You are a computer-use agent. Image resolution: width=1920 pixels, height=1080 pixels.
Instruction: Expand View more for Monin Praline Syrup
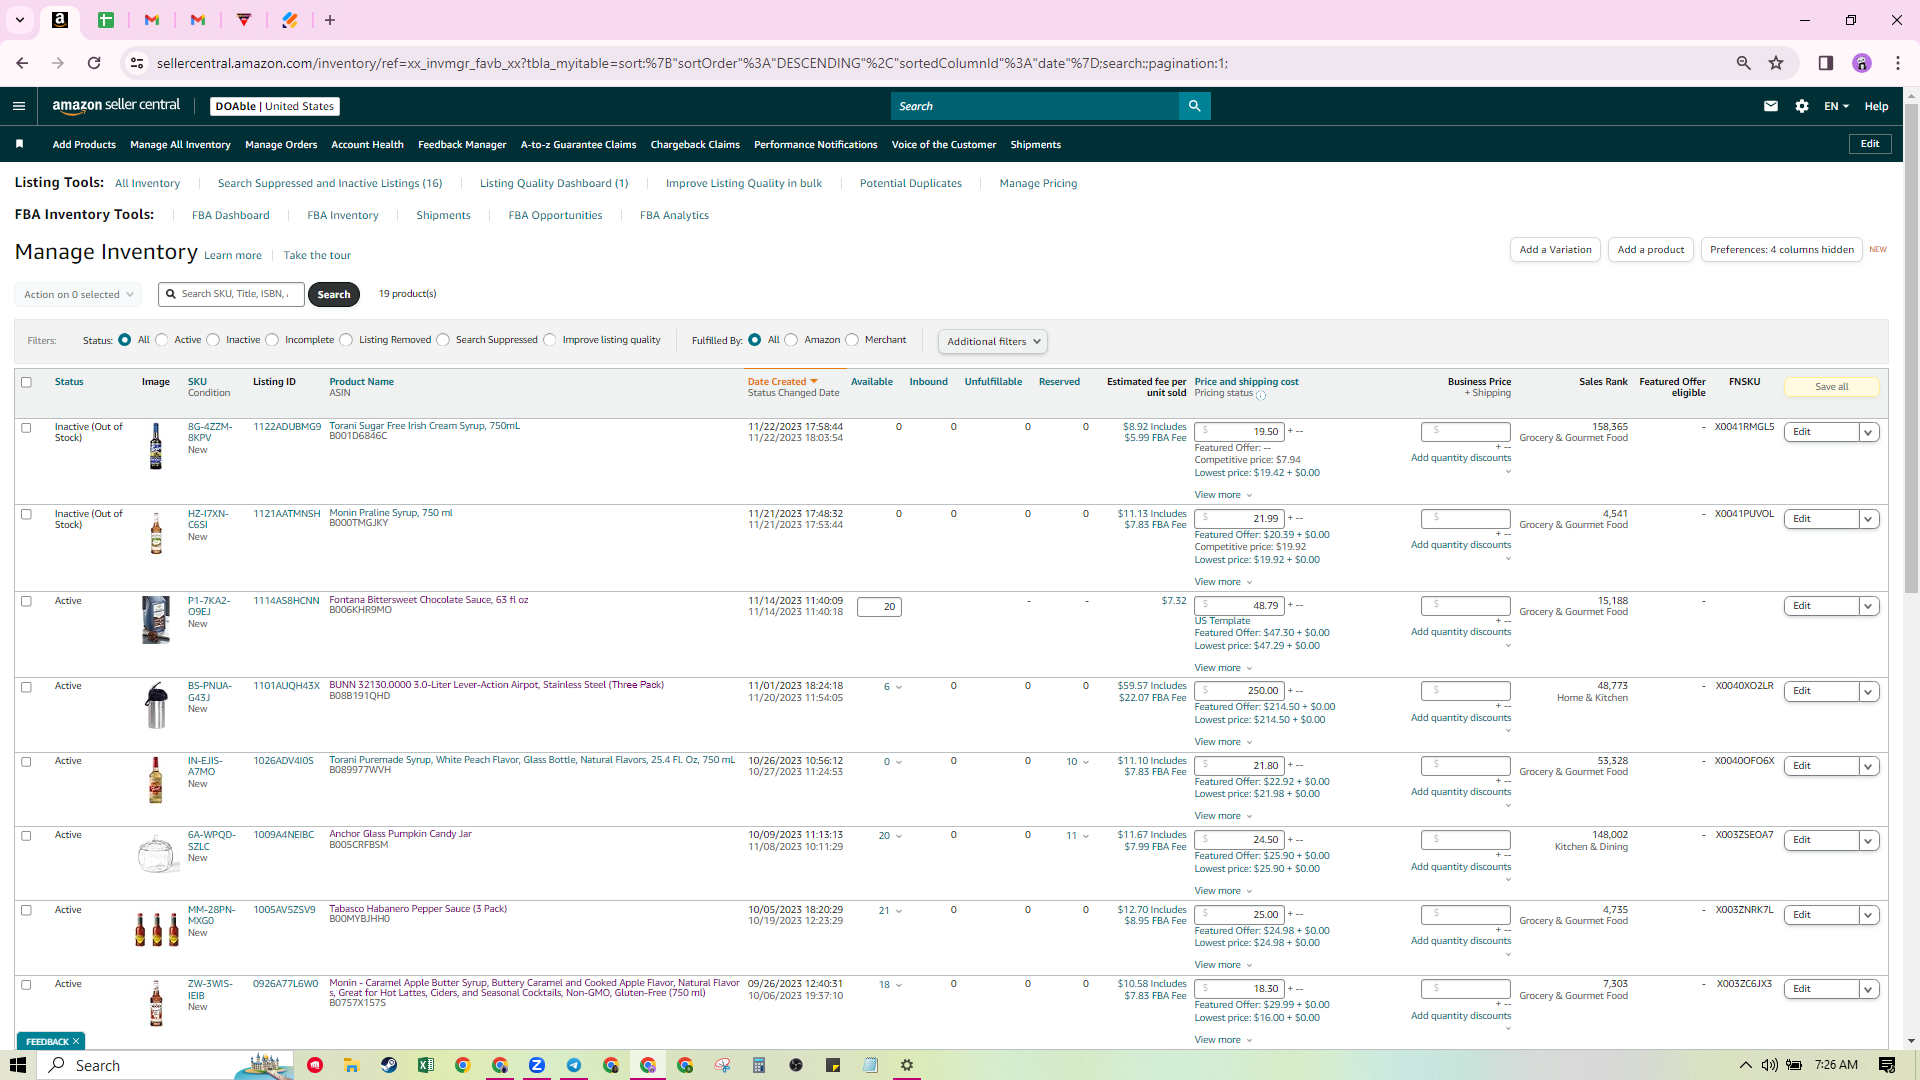tap(1223, 582)
